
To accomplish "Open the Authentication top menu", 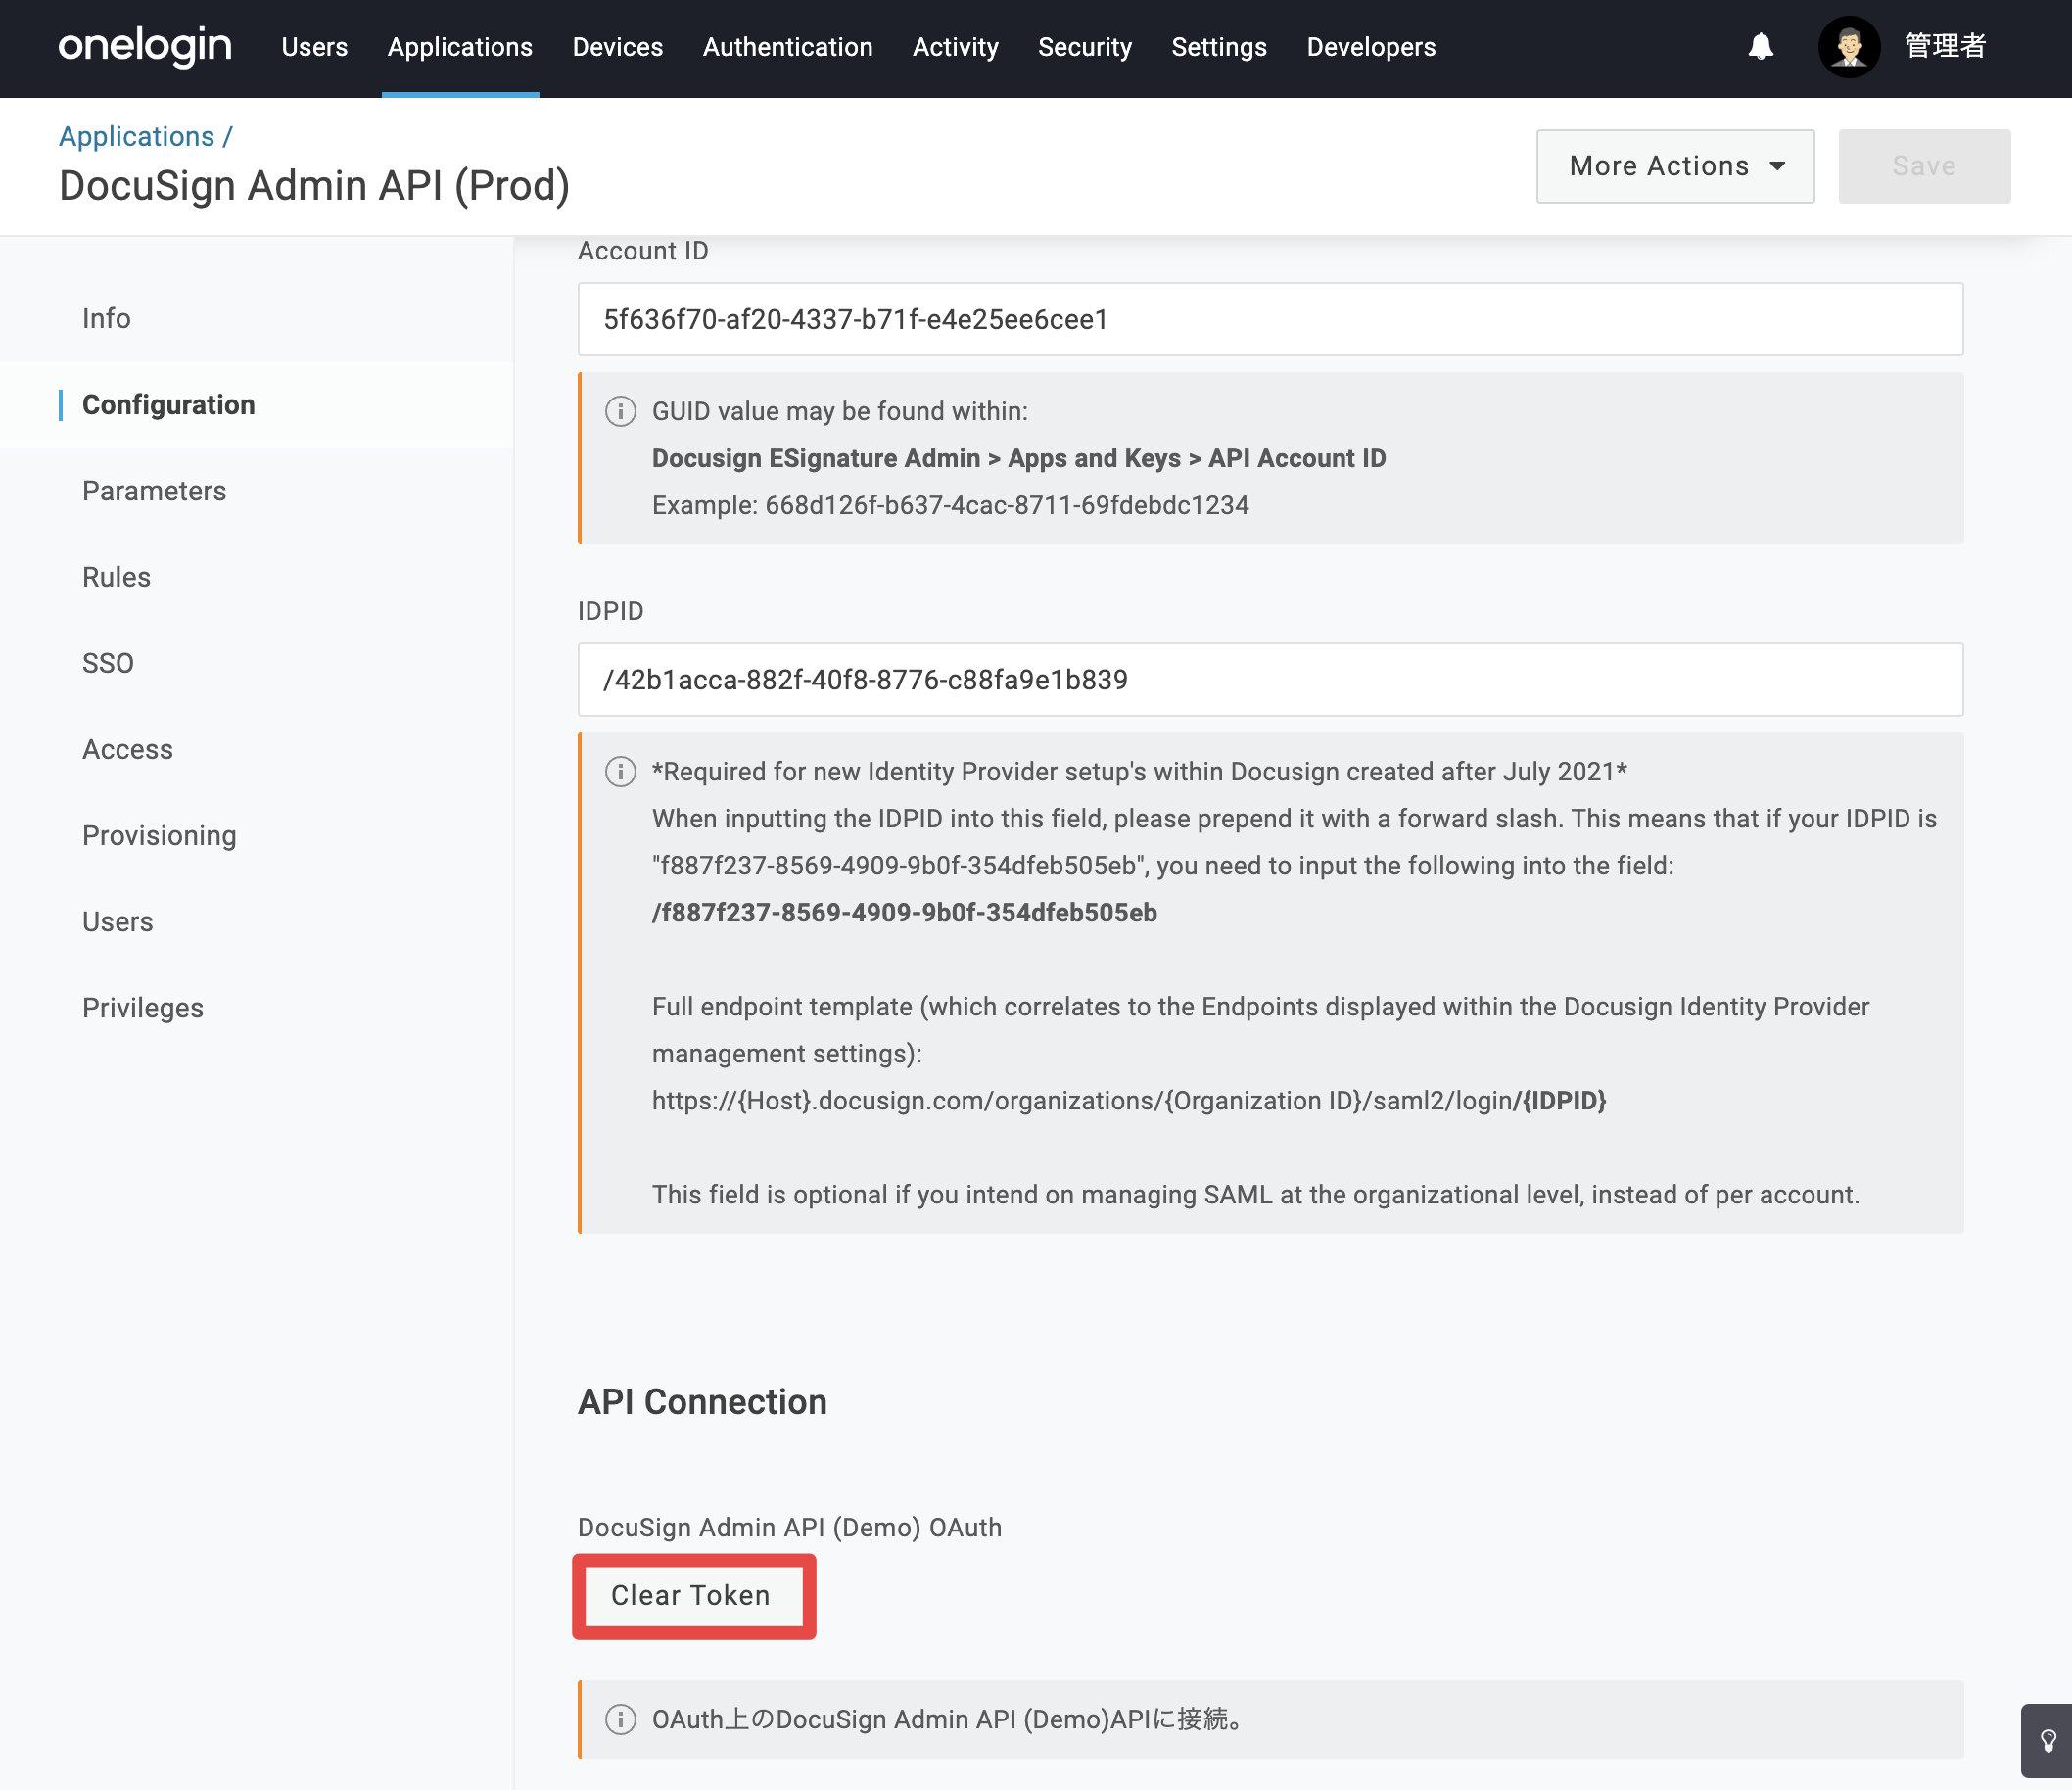I will point(787,47).
